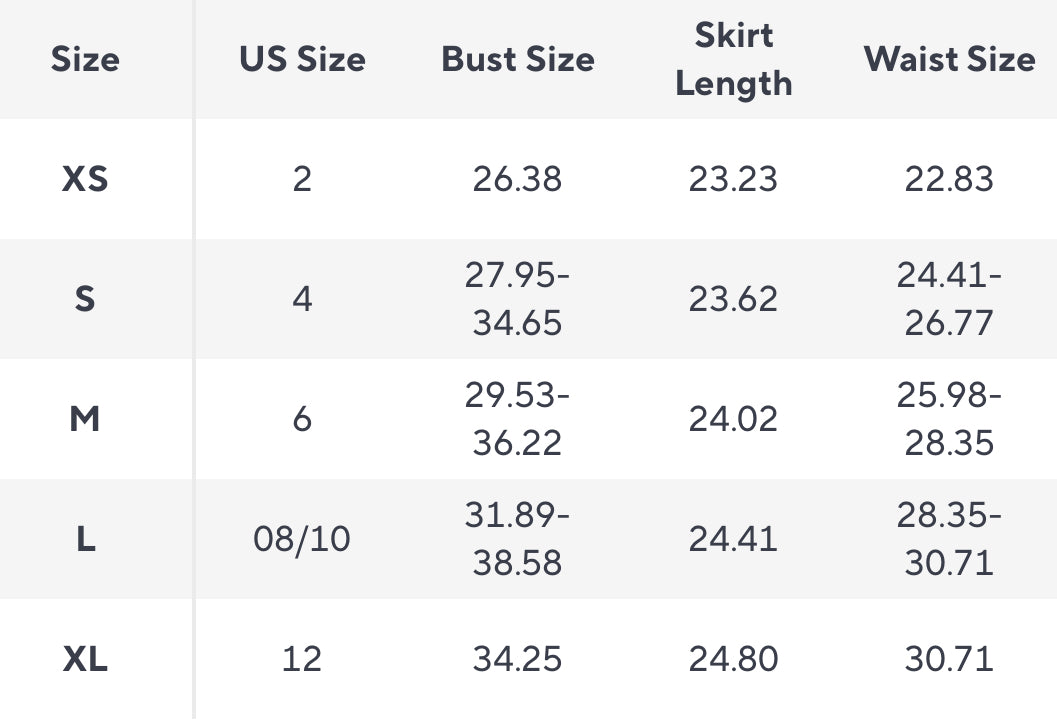The width and height of the screenshot is (1057, 724).
Task: Select skirt length 24.02 cell
Action: [x=734, y=419]
